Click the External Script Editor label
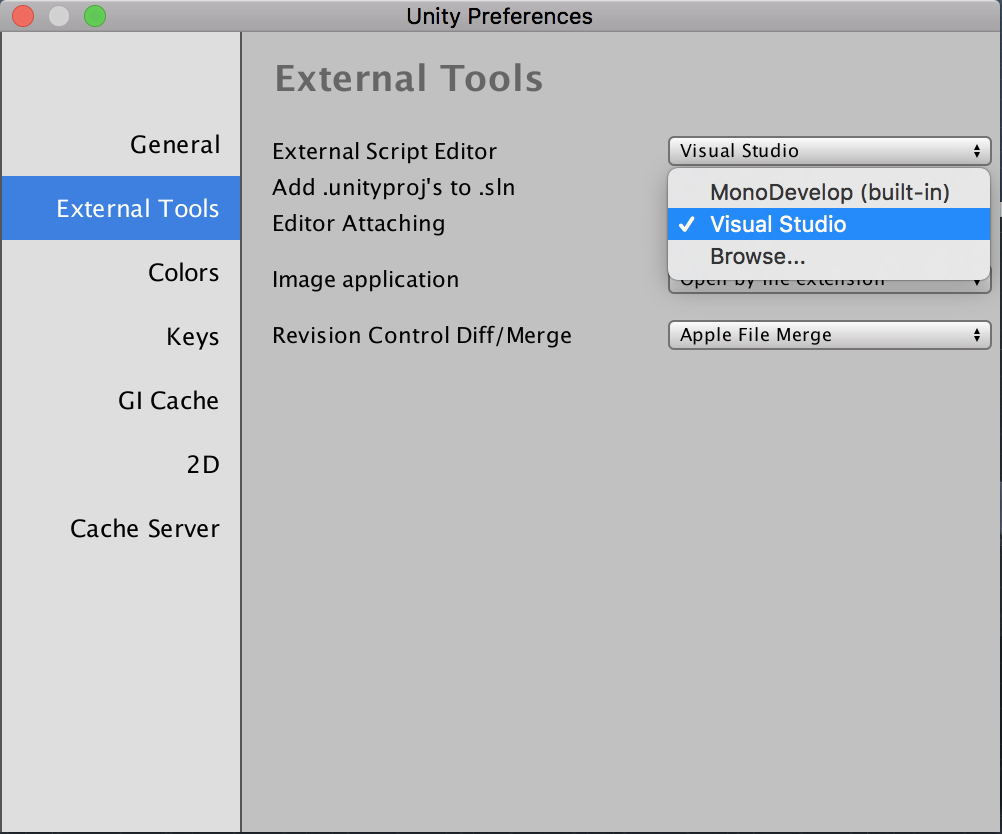This screenshot has height=834, width=1002. [384, 151]
